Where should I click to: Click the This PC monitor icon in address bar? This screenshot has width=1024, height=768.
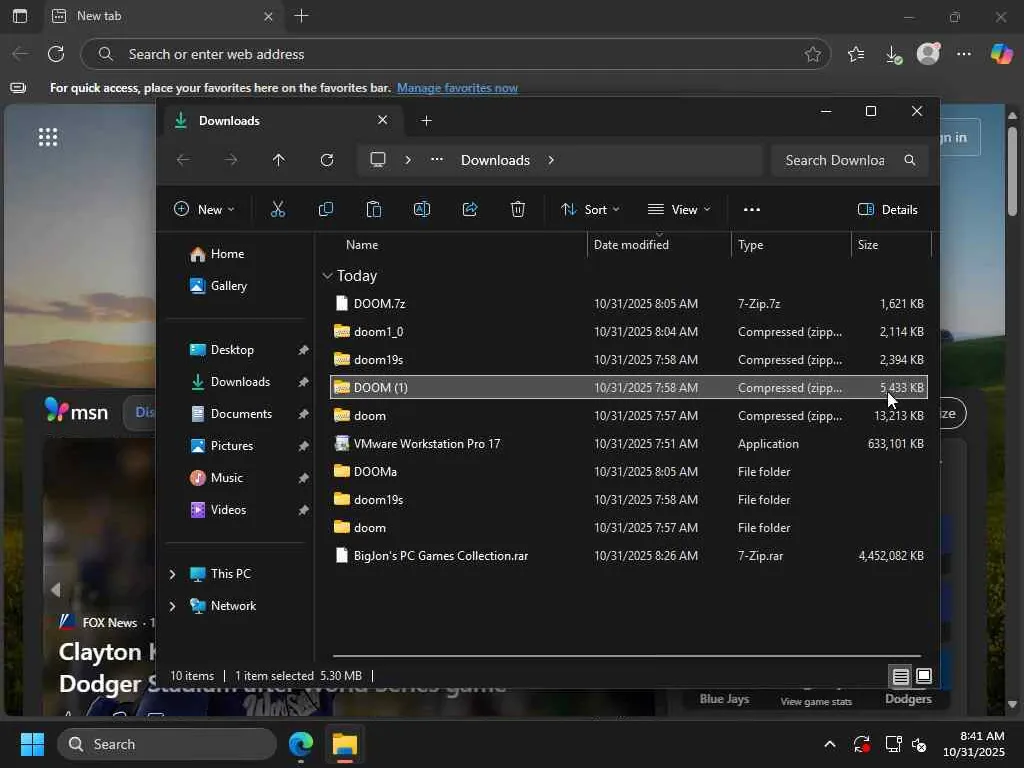378,160
